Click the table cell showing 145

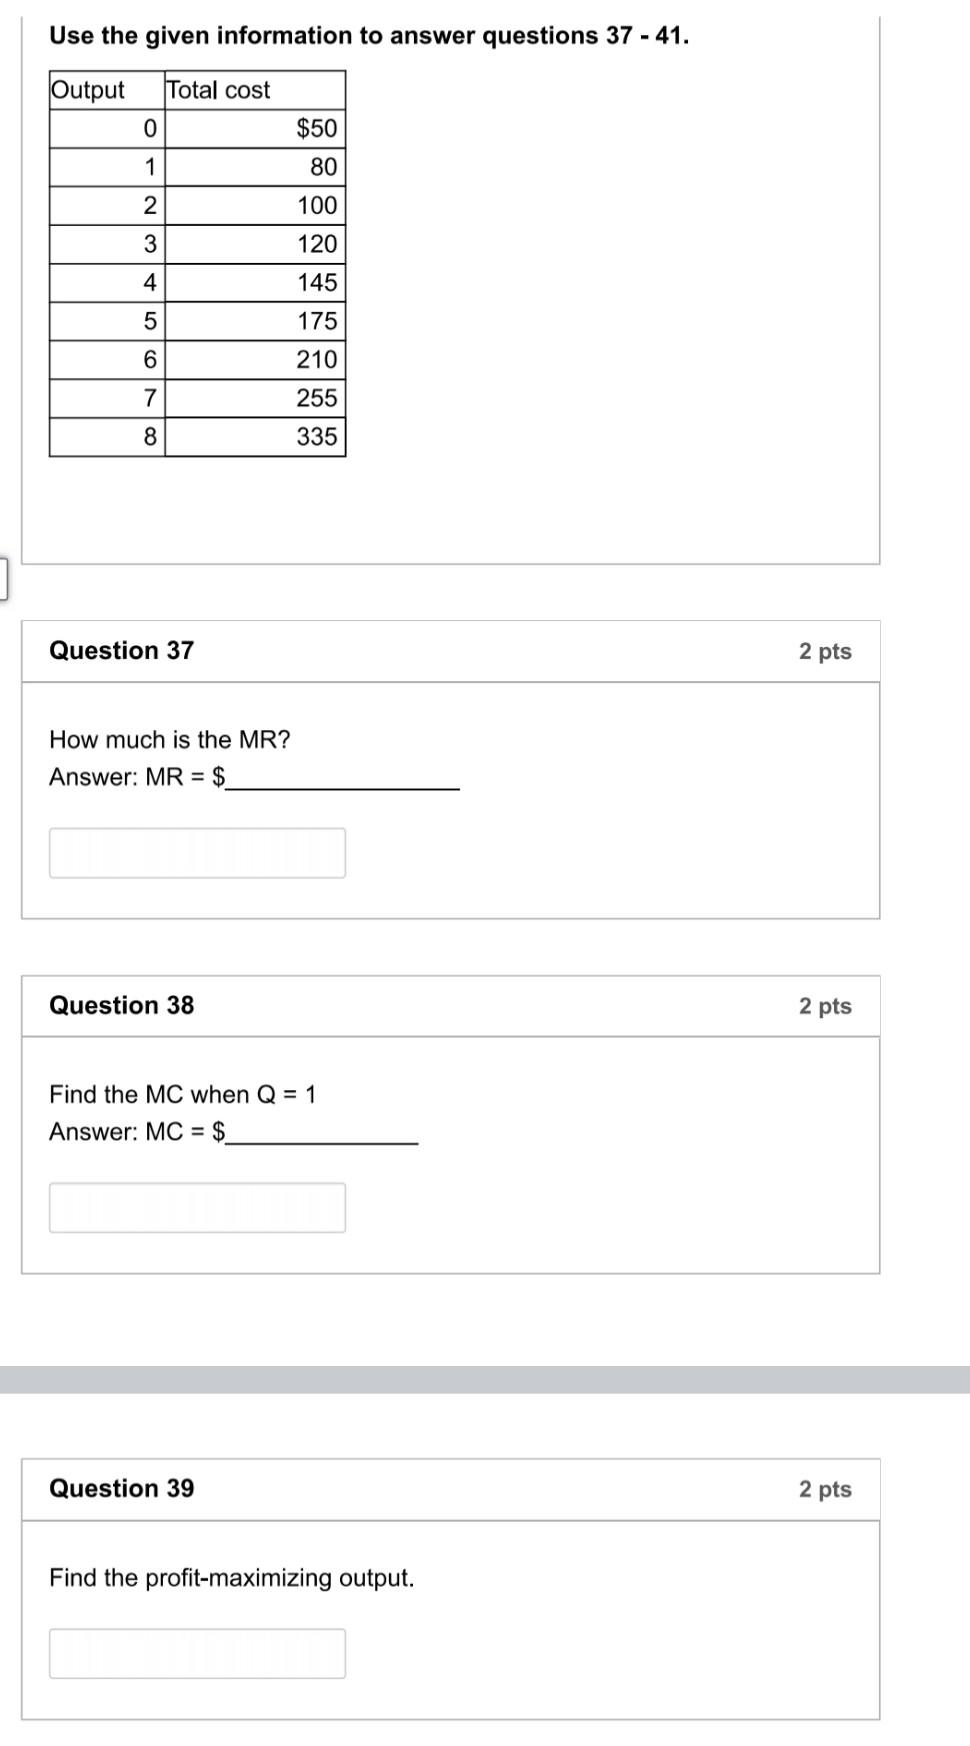[318, 282]
